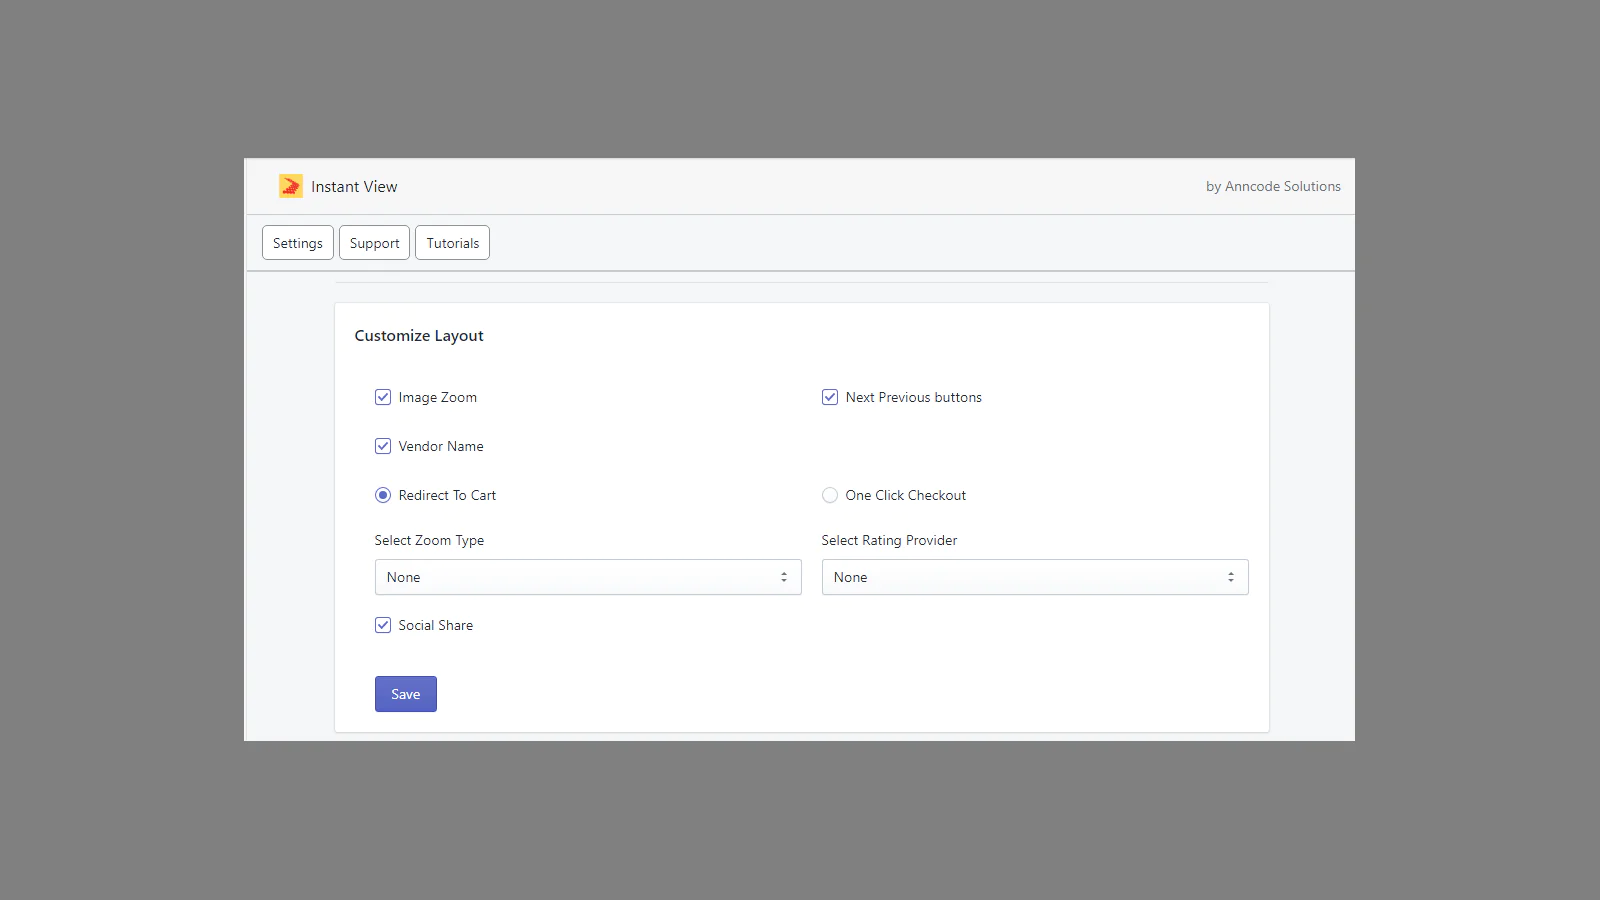Click the One Click Checkout label text

906,495
